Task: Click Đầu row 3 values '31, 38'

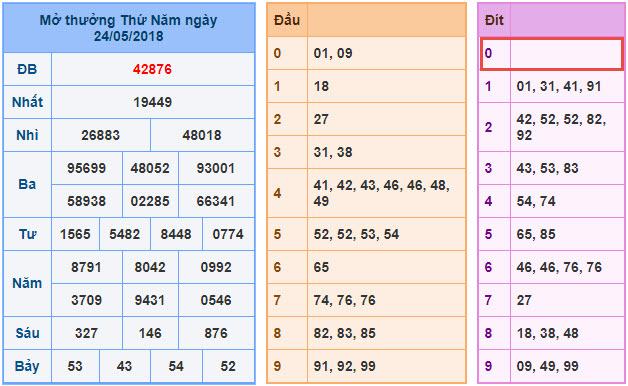Action: point(333,152)
